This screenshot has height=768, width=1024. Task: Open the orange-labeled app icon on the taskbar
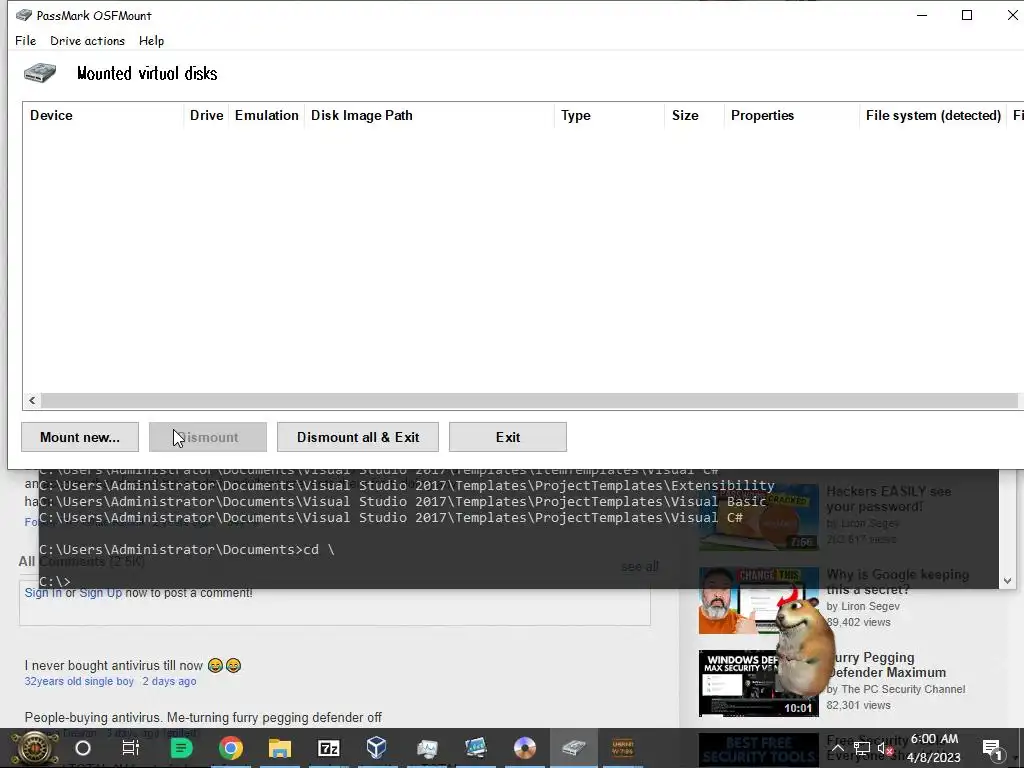pyautogui.click(x=623, y=748)
